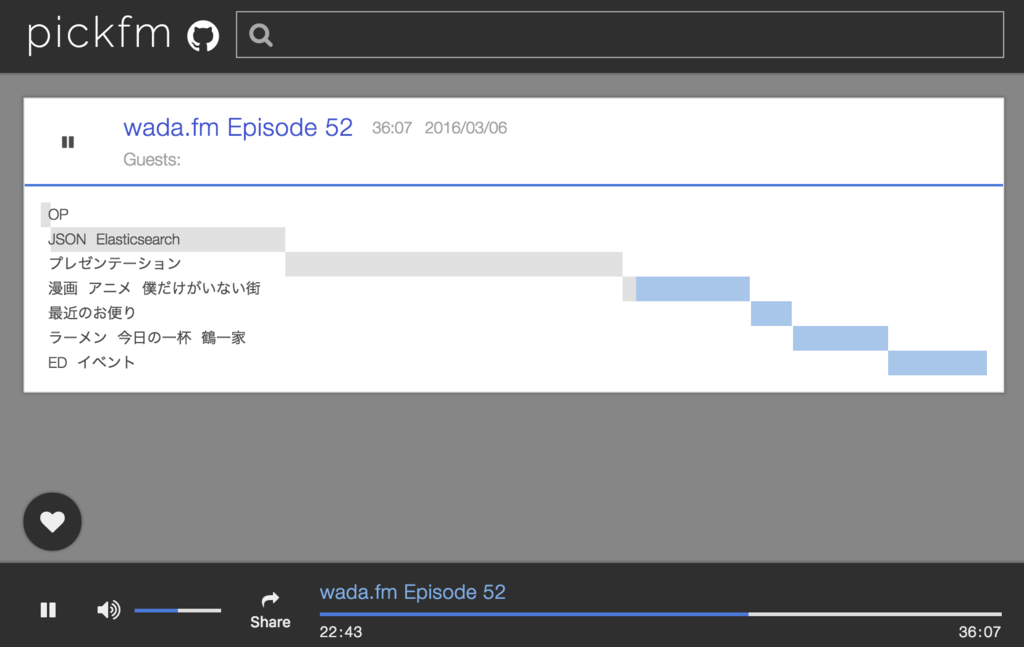This screenshot has width=1024, height=647.
Task: Pause playback in the bottom player
Action: coord(48,610)
